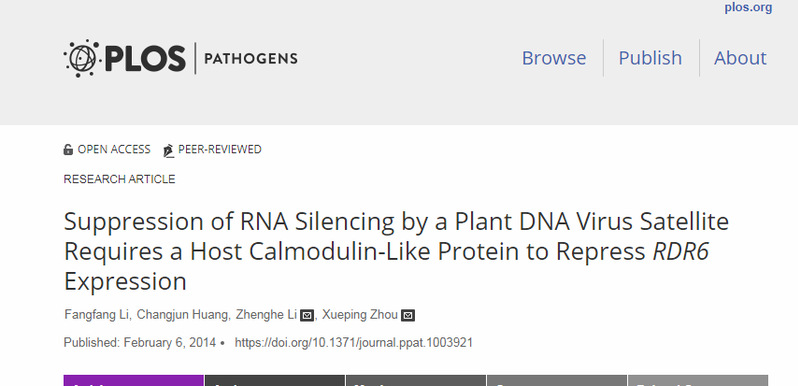Select author Changjun Huang

(x=183, y=315)
